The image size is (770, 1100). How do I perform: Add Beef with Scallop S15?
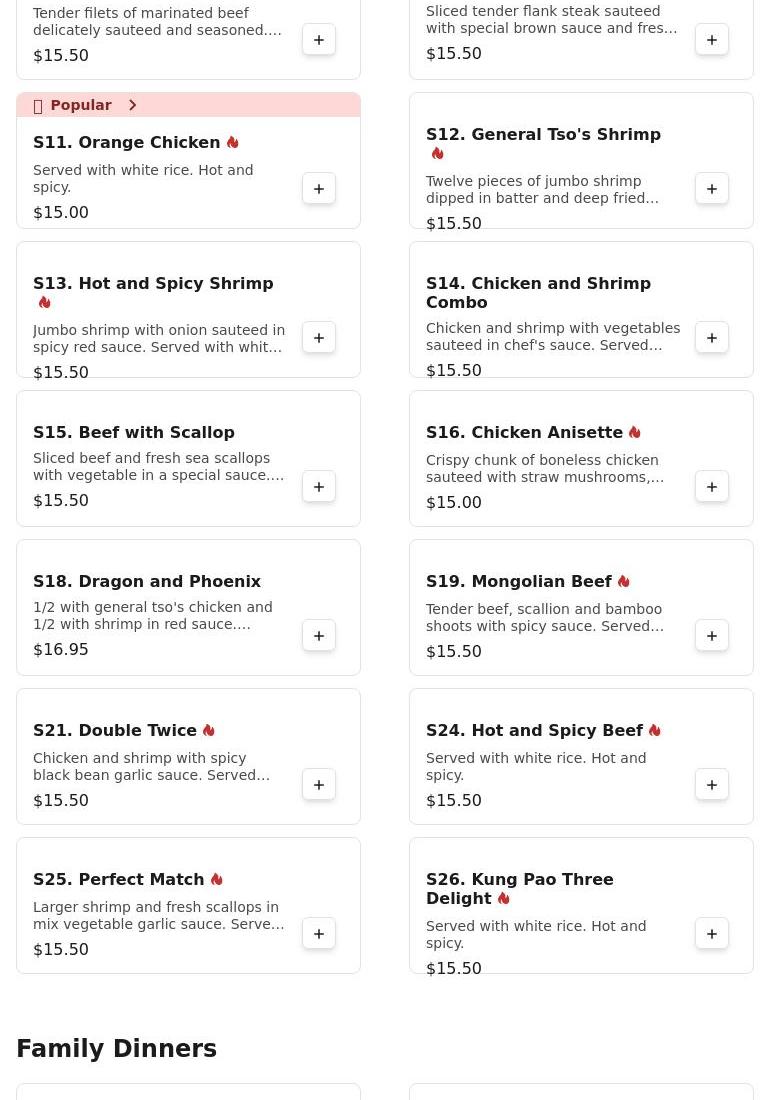318,486
